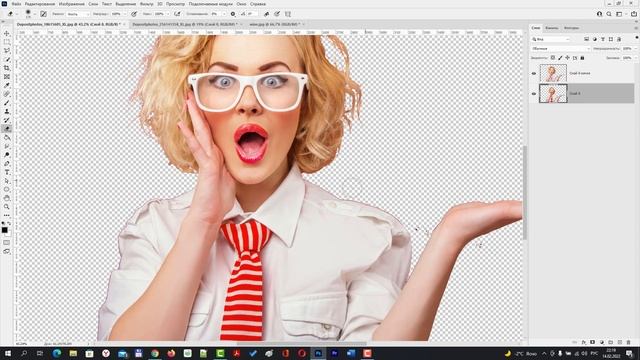Select the Lasso tool
The image size is (640, 360).
[7, 51]
